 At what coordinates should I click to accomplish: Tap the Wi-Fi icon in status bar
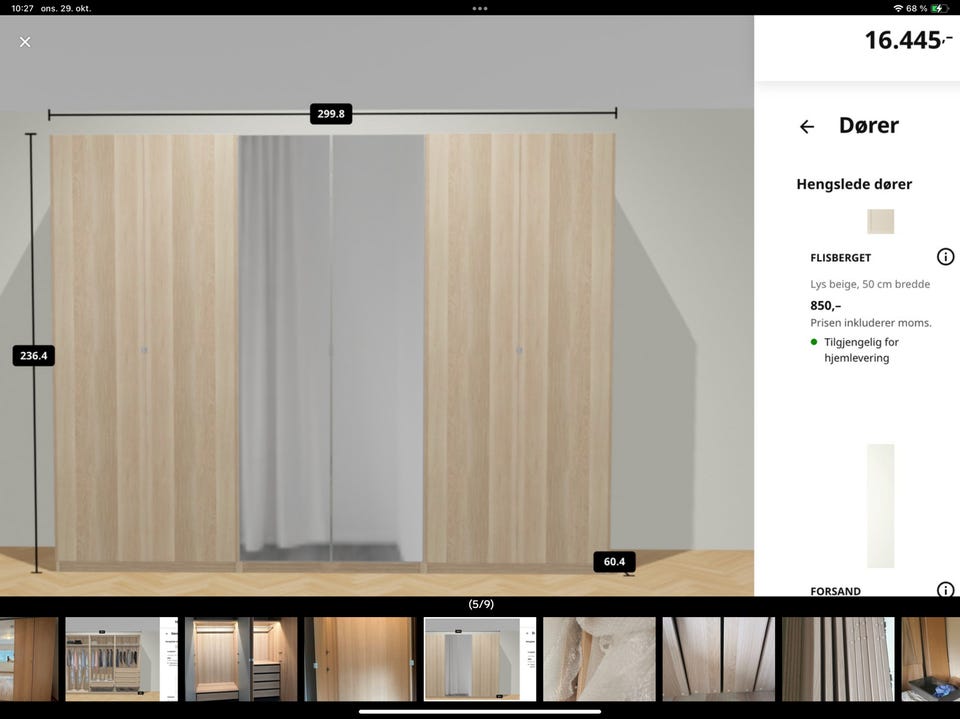[898, 9]
